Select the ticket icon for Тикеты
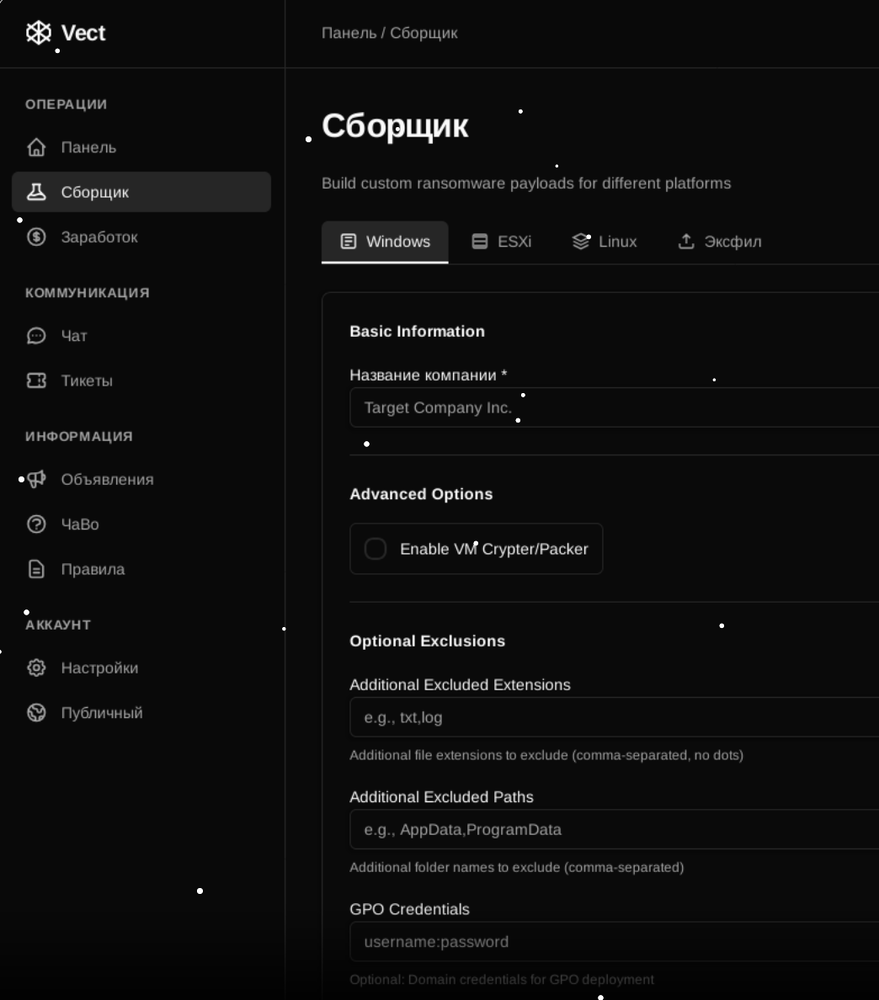The image size is (879, 1000). pos(37,381)
